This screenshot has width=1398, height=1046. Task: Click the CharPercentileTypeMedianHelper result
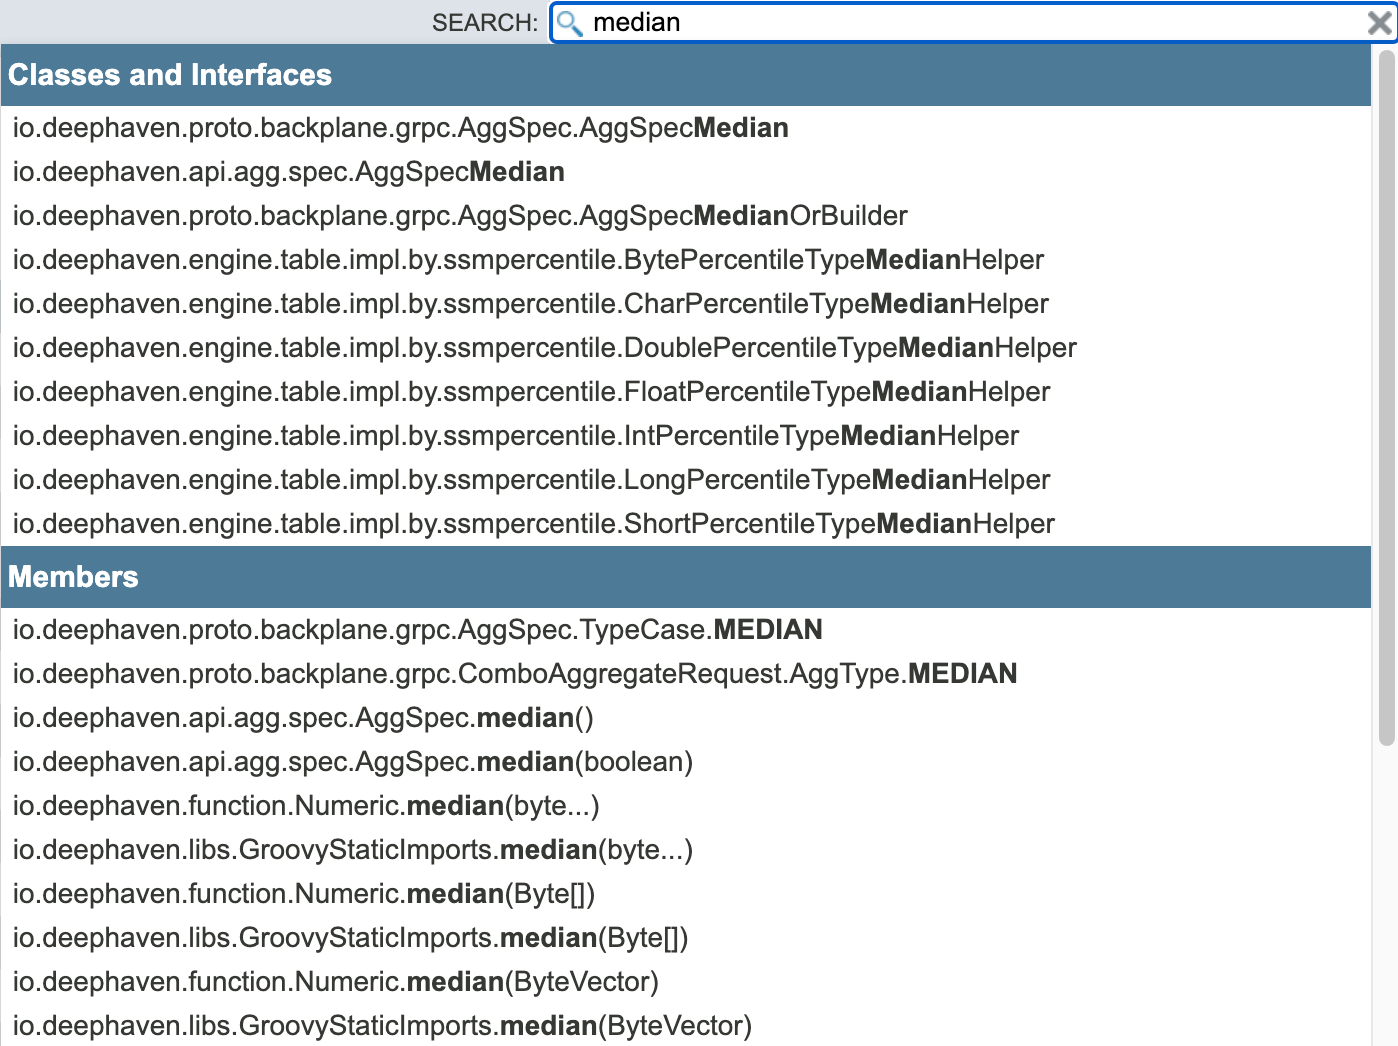[529, 304]
